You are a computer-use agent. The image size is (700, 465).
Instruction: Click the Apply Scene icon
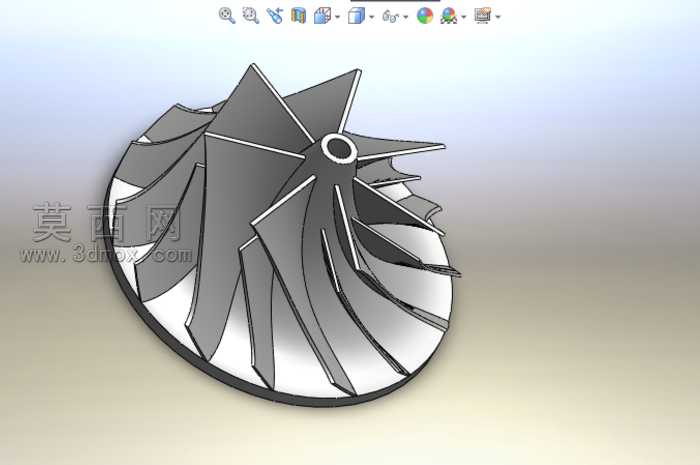click(449, 16)
